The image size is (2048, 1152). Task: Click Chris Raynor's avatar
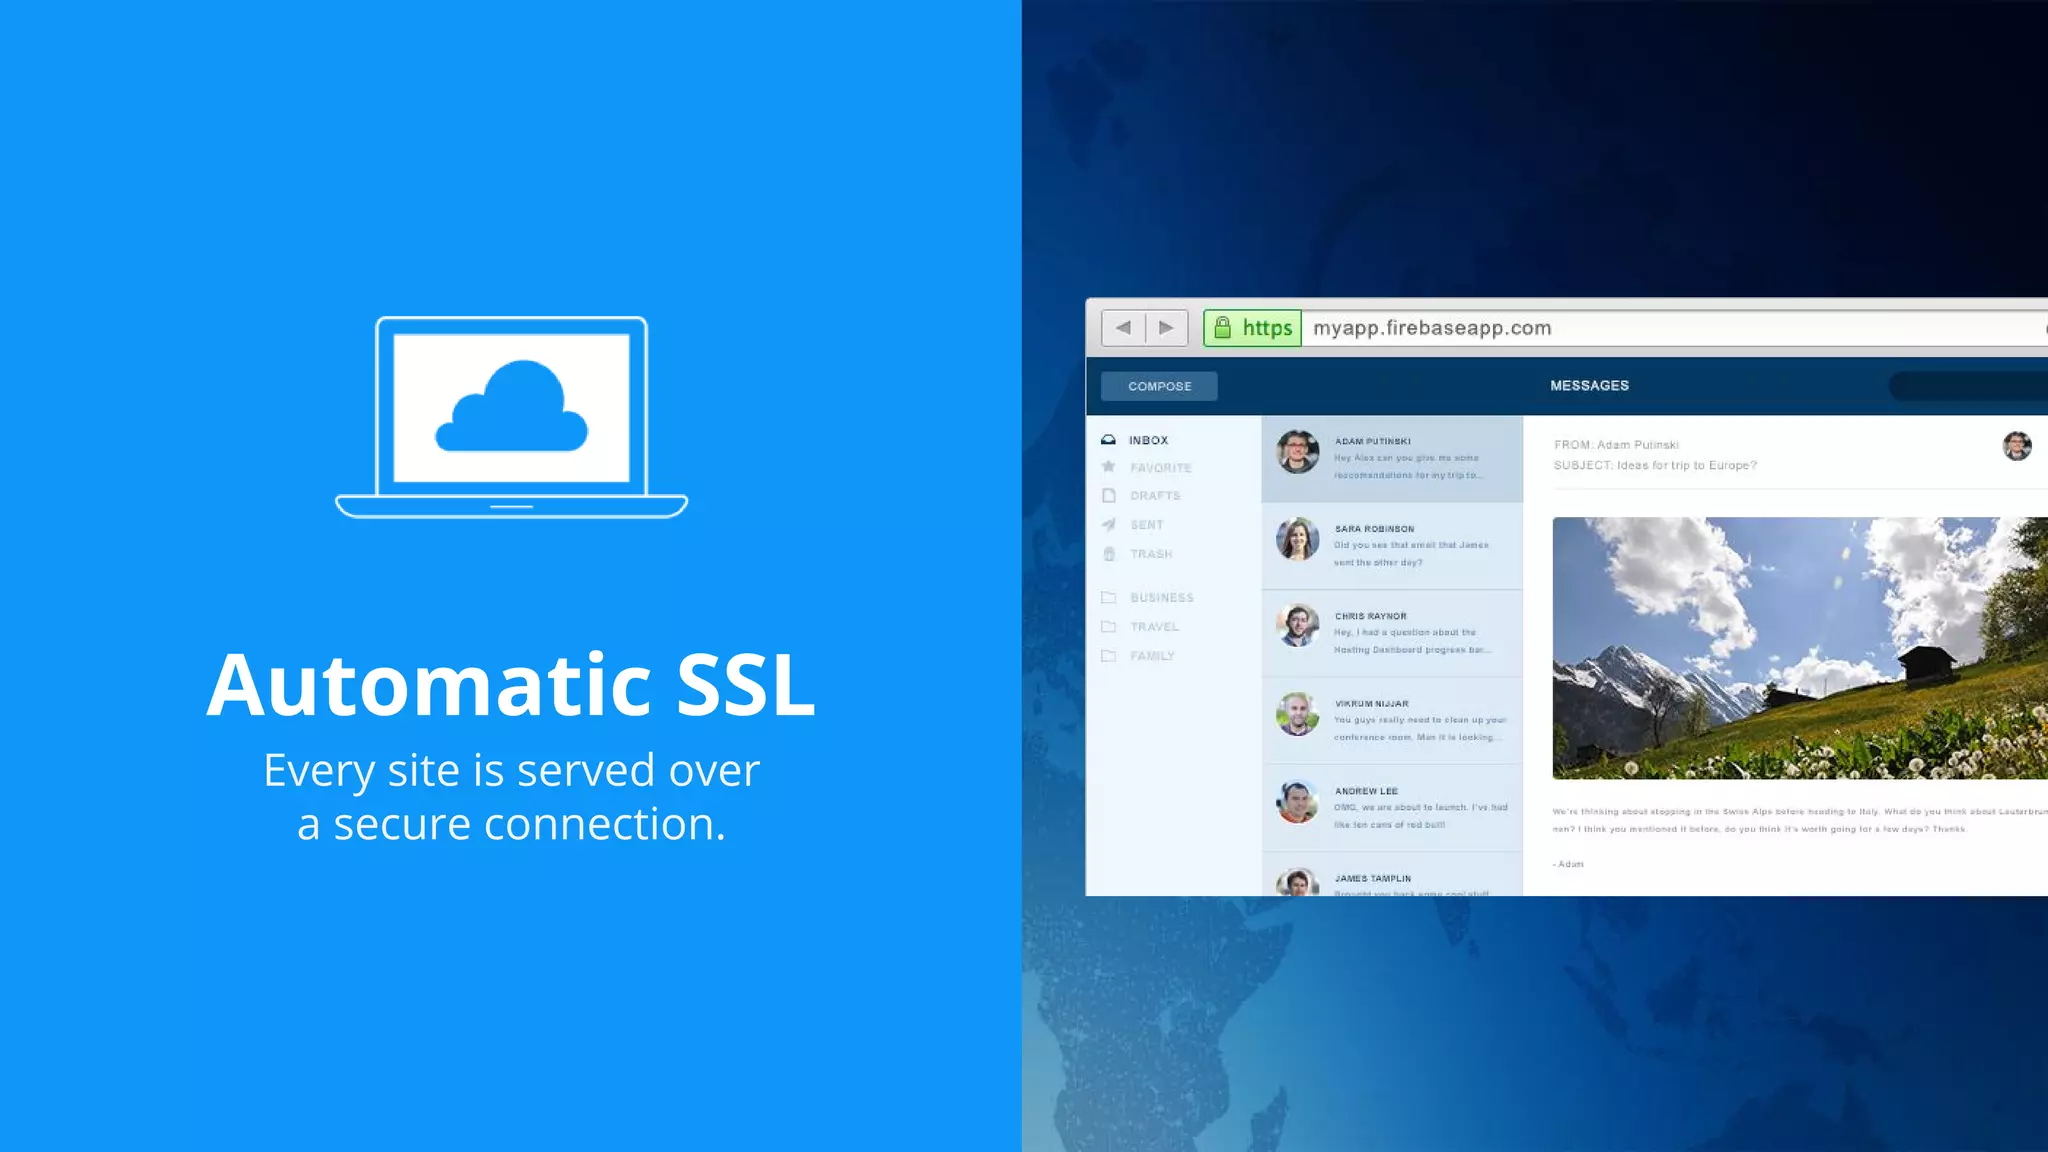1297,626
